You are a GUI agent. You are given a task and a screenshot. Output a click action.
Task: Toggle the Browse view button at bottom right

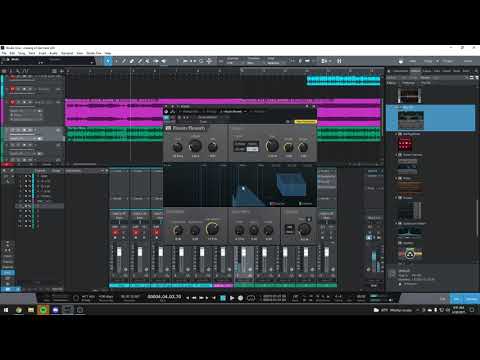471,299
